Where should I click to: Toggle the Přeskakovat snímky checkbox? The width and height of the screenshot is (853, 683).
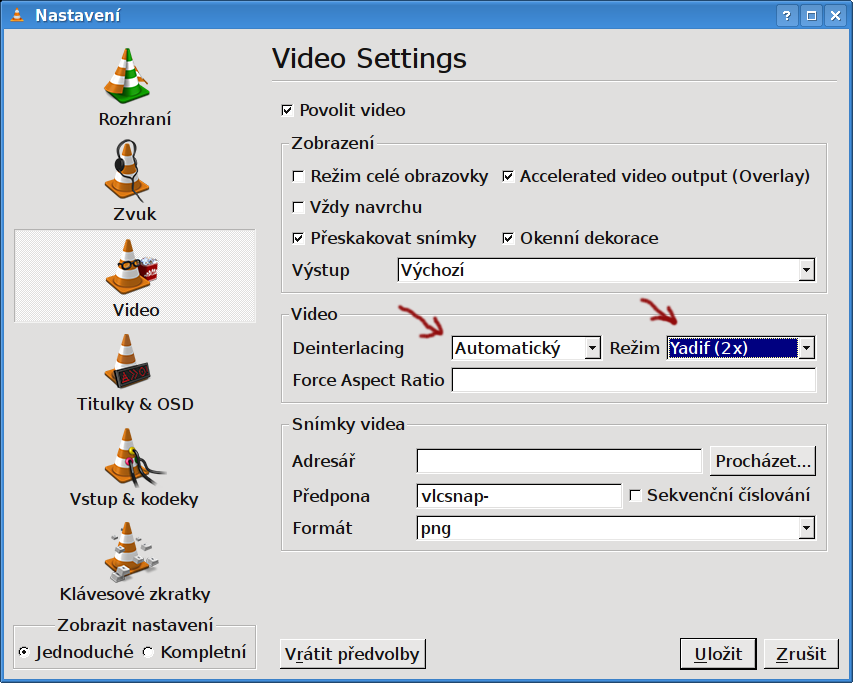[298, 238]
